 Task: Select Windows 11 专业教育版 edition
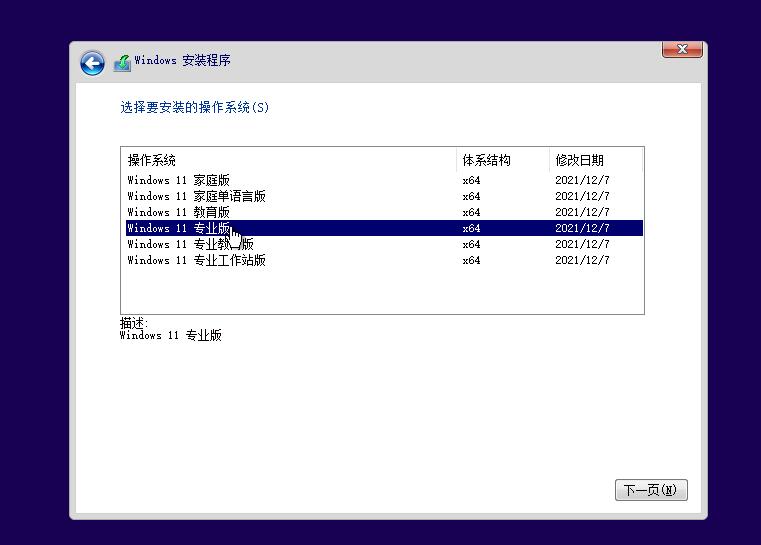coord(190,244)
